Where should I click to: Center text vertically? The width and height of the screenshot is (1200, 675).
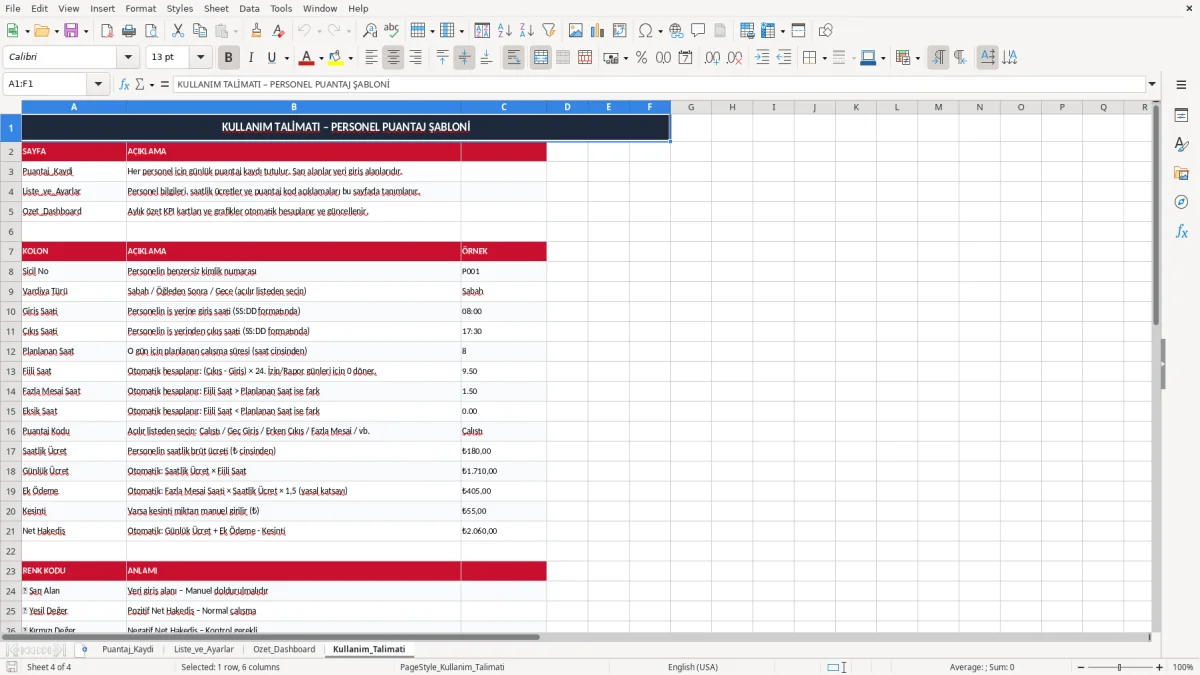[464, 58]
